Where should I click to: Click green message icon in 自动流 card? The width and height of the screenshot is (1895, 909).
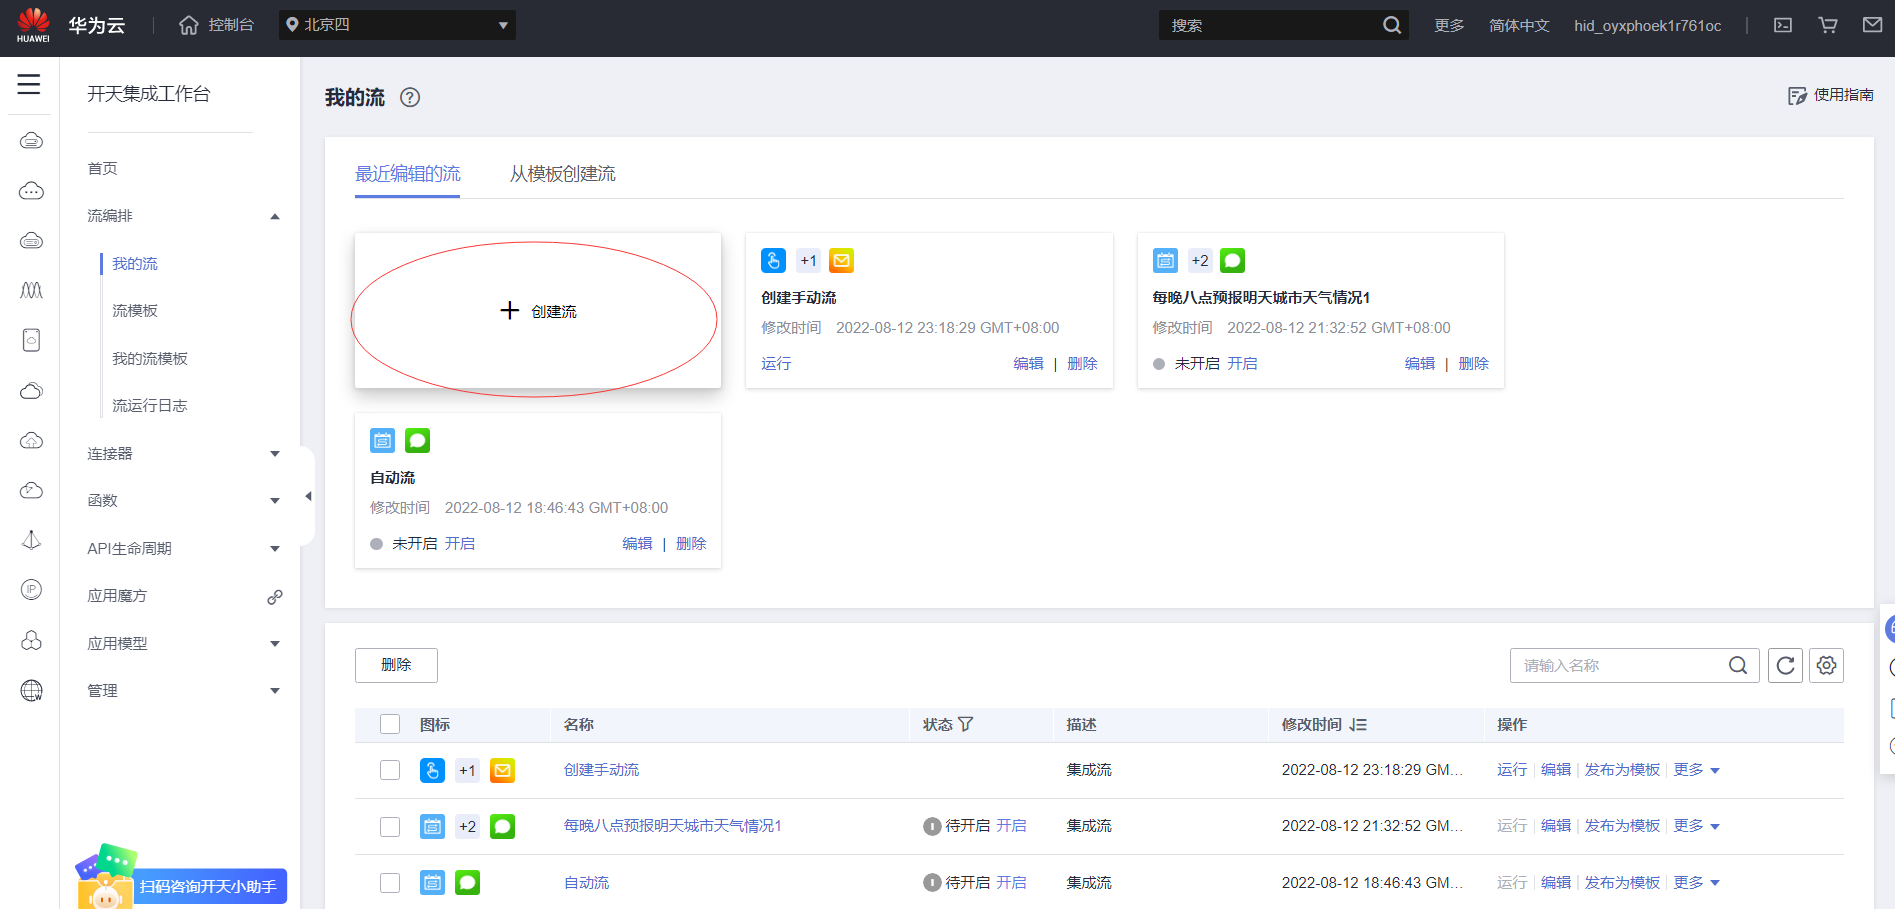click(x=418, y=441)
